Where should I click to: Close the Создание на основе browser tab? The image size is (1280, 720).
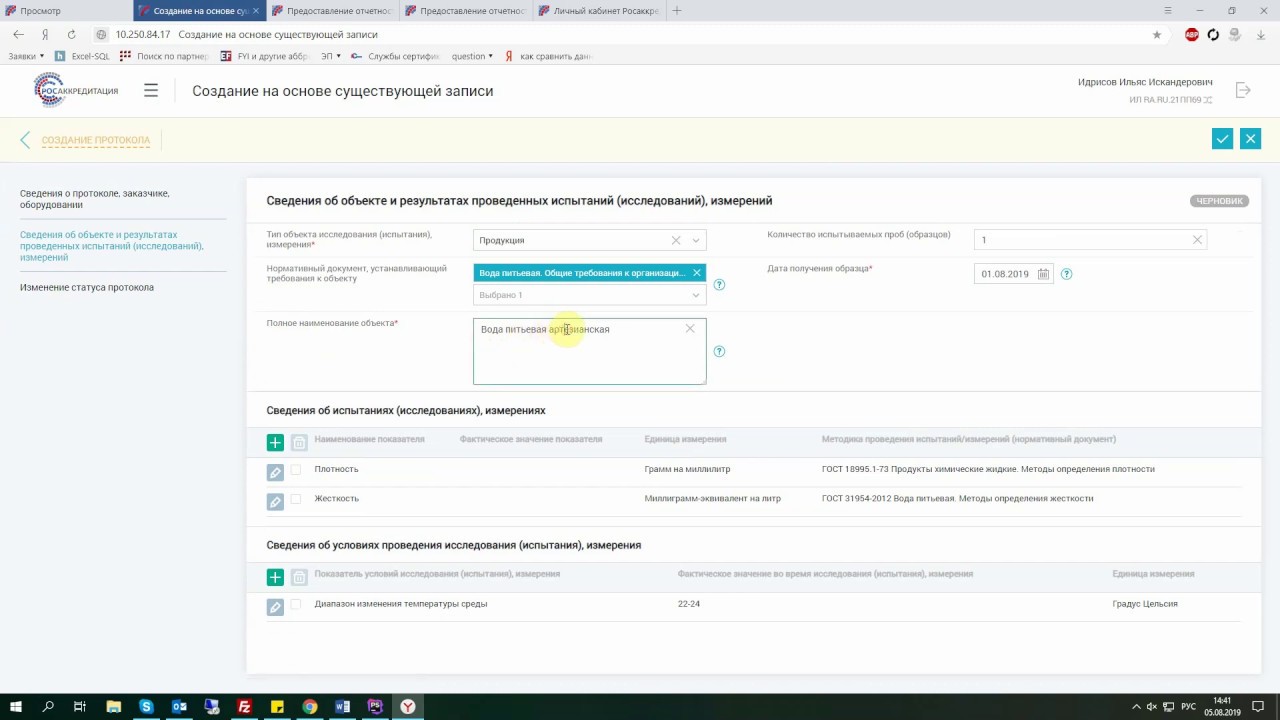[257, 11]
